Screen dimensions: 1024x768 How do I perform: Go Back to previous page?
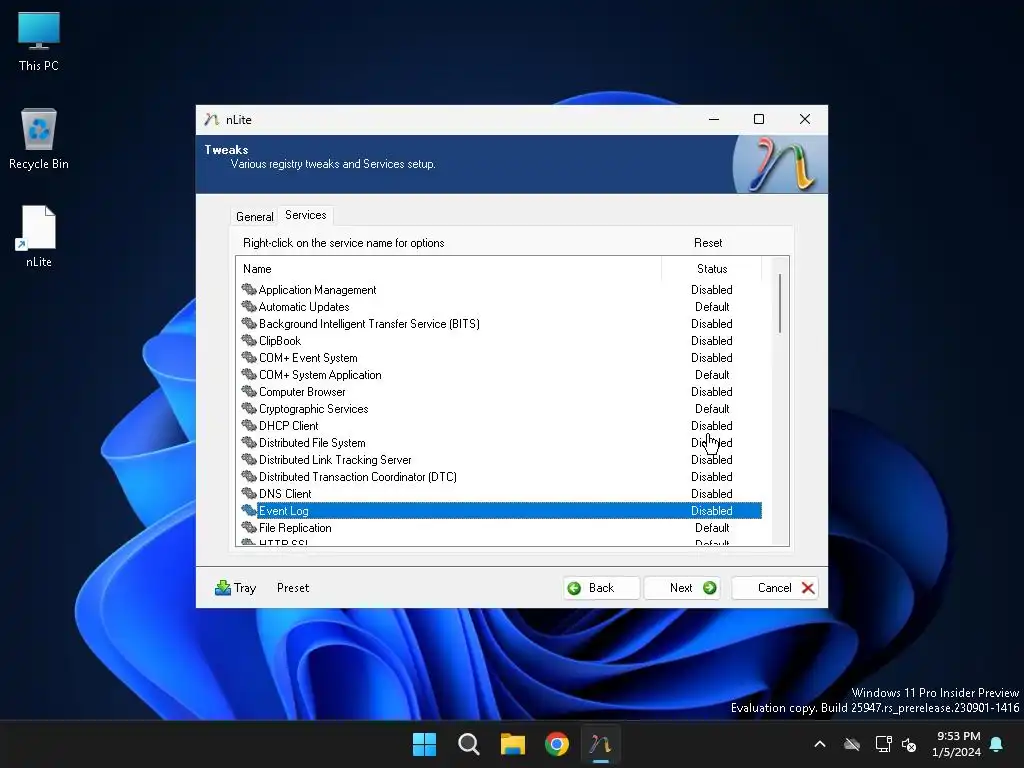(x=601, y=588)
